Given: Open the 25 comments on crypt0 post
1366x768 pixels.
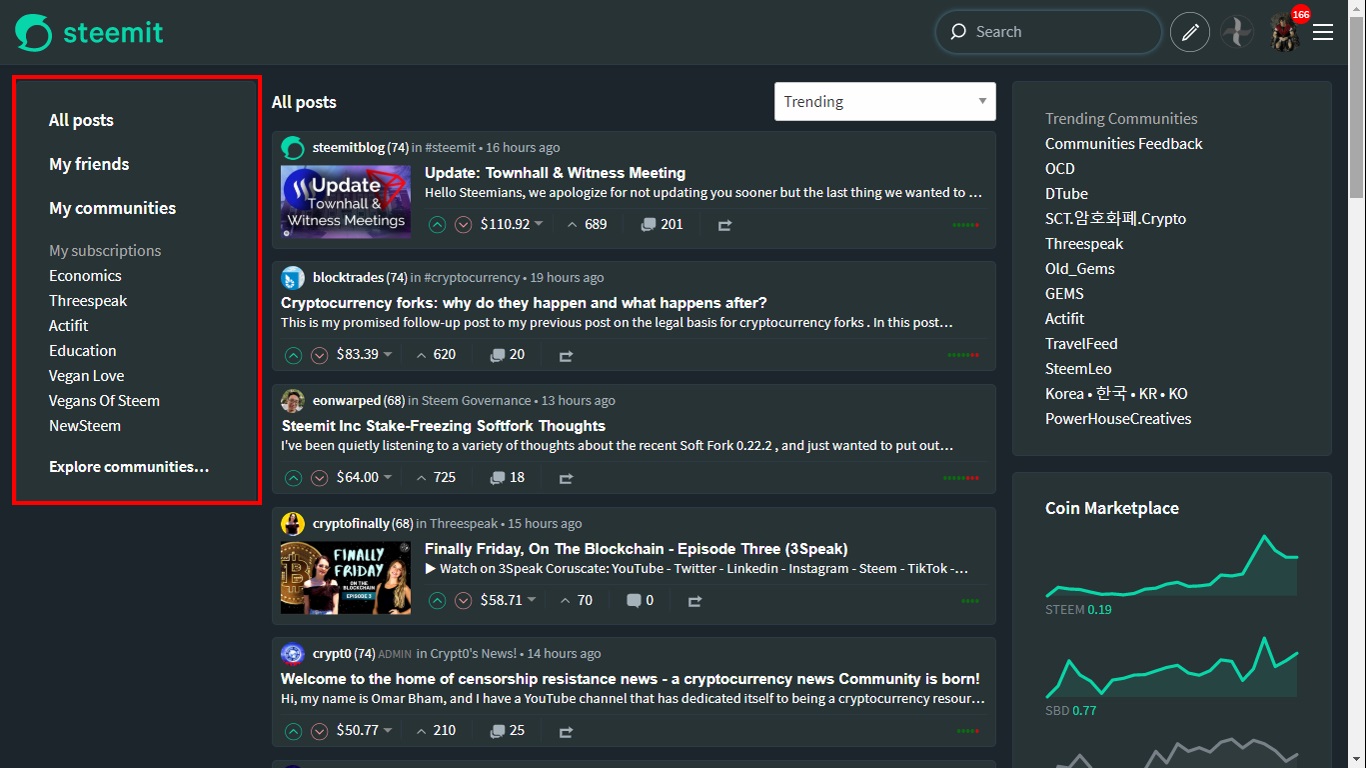Looking at the screenshot, I should (x=507, y=730).
